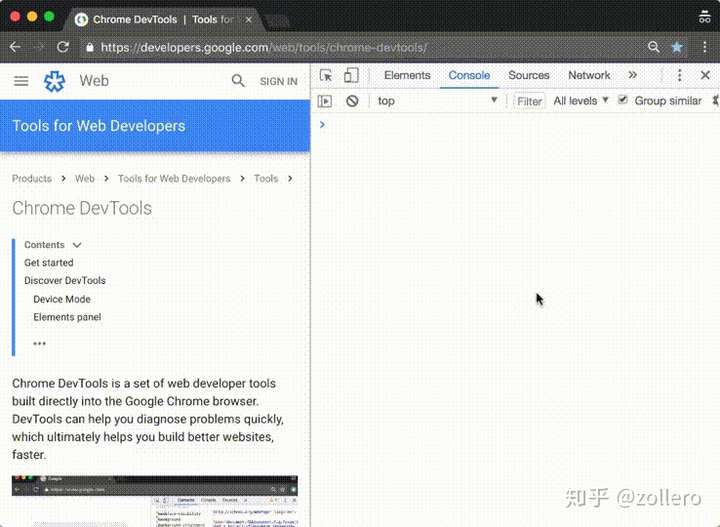
Task: Activate the inspect element picker icon
Action: 326,75
